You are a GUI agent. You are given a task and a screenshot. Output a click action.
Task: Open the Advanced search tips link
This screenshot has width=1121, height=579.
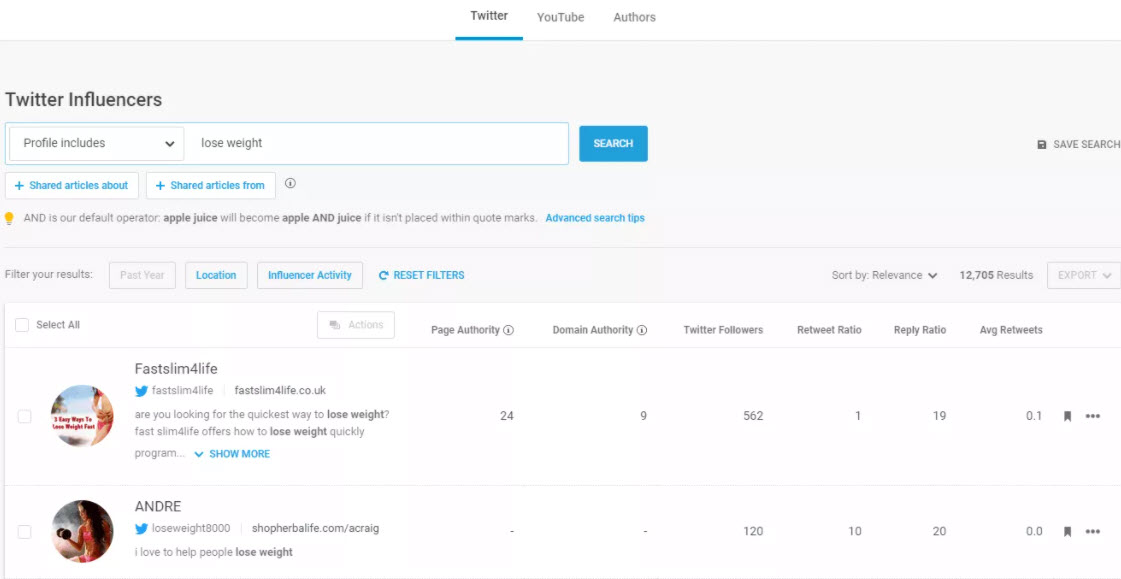pos(595,218)
